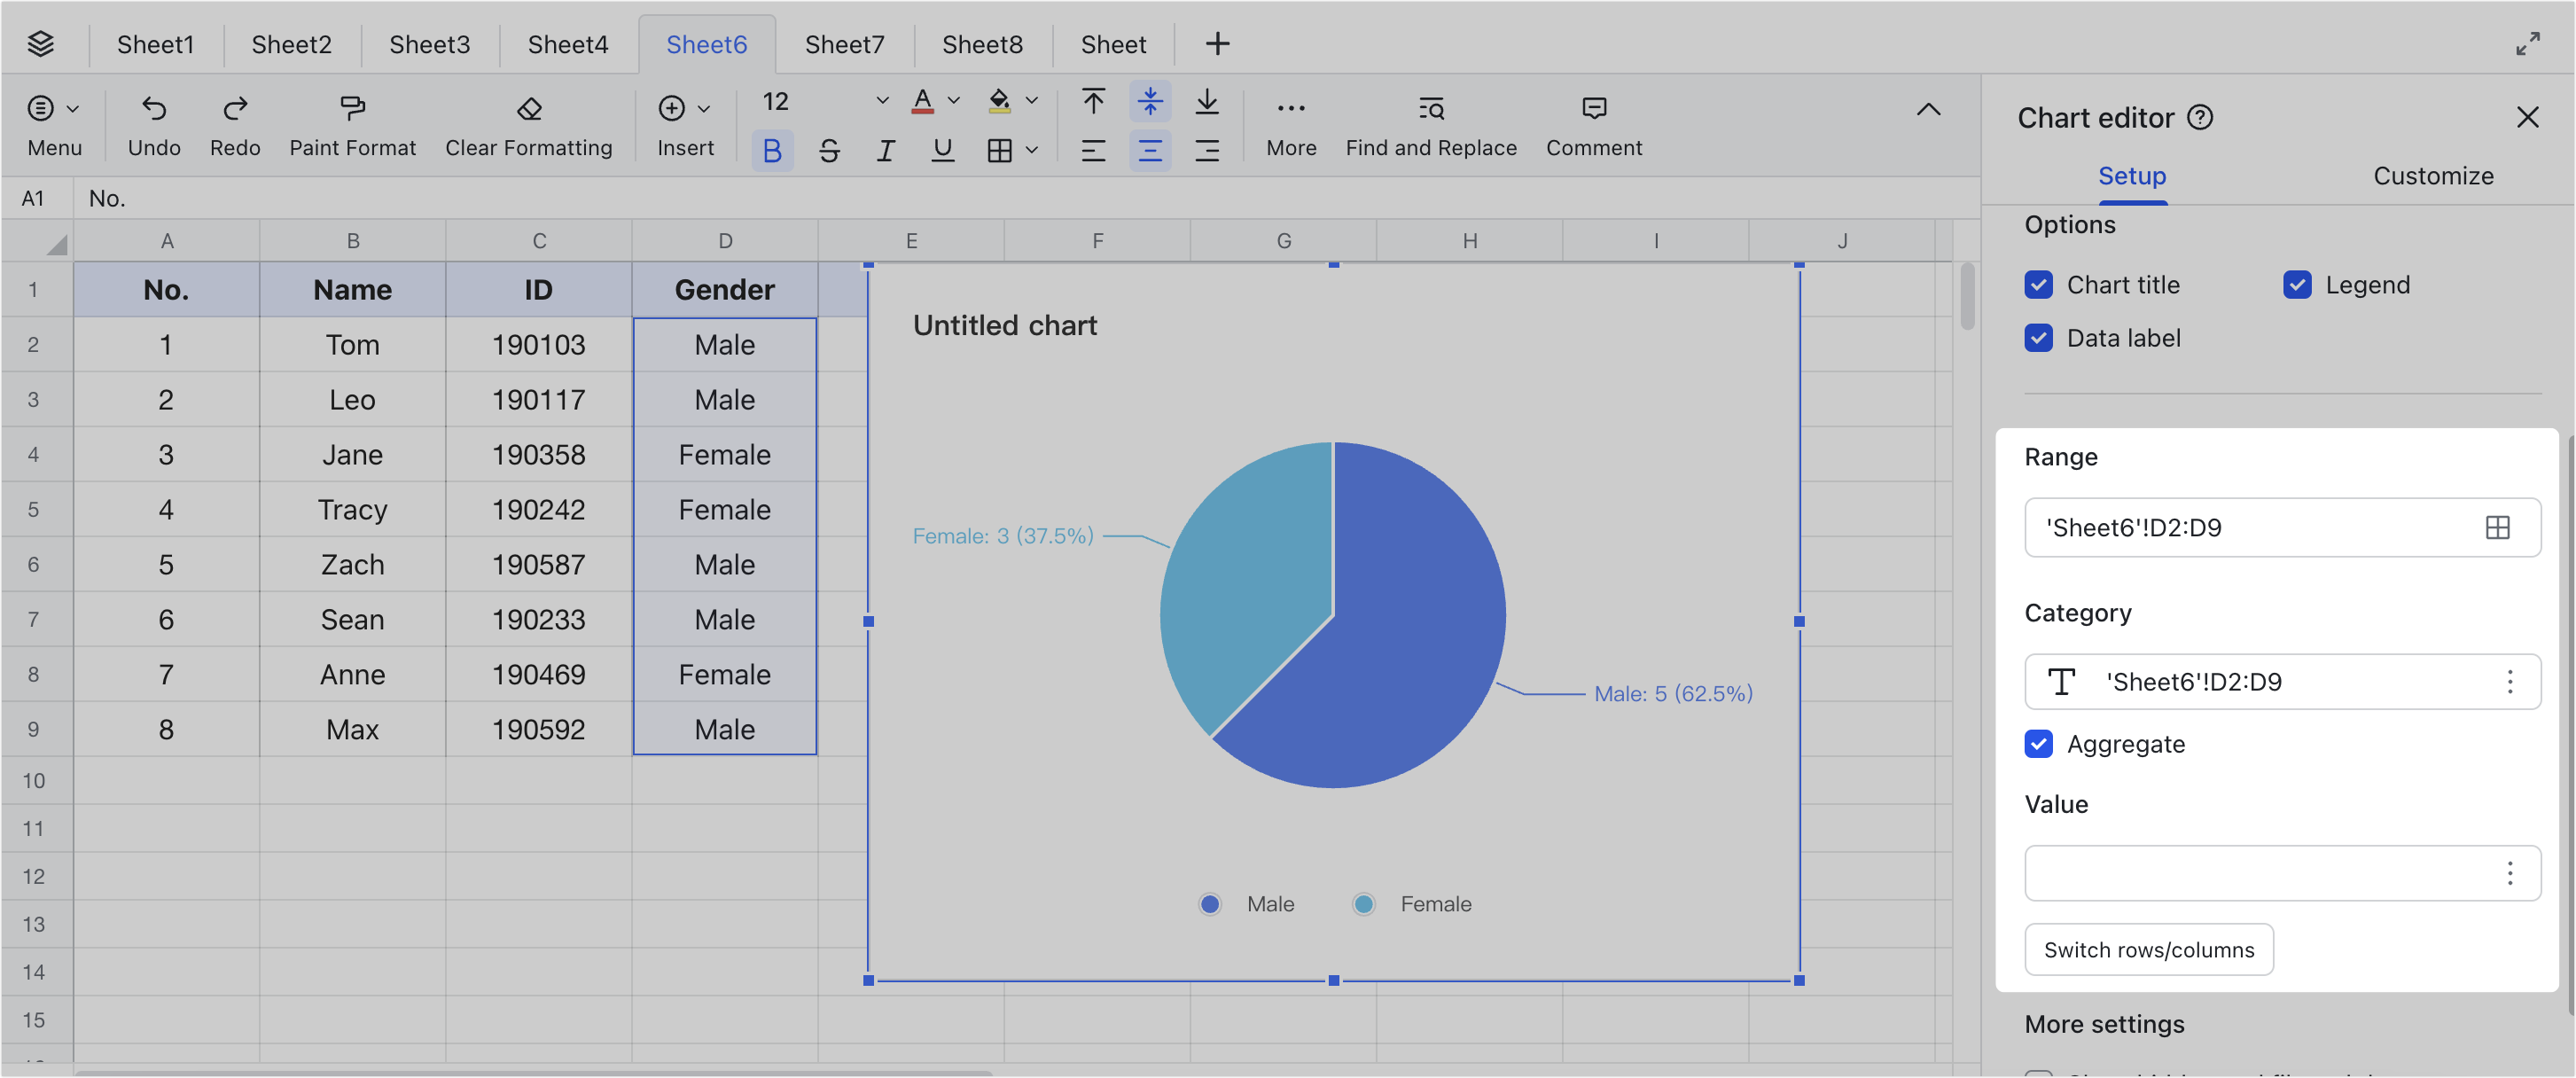Click the Undo icon

(154, 108)
